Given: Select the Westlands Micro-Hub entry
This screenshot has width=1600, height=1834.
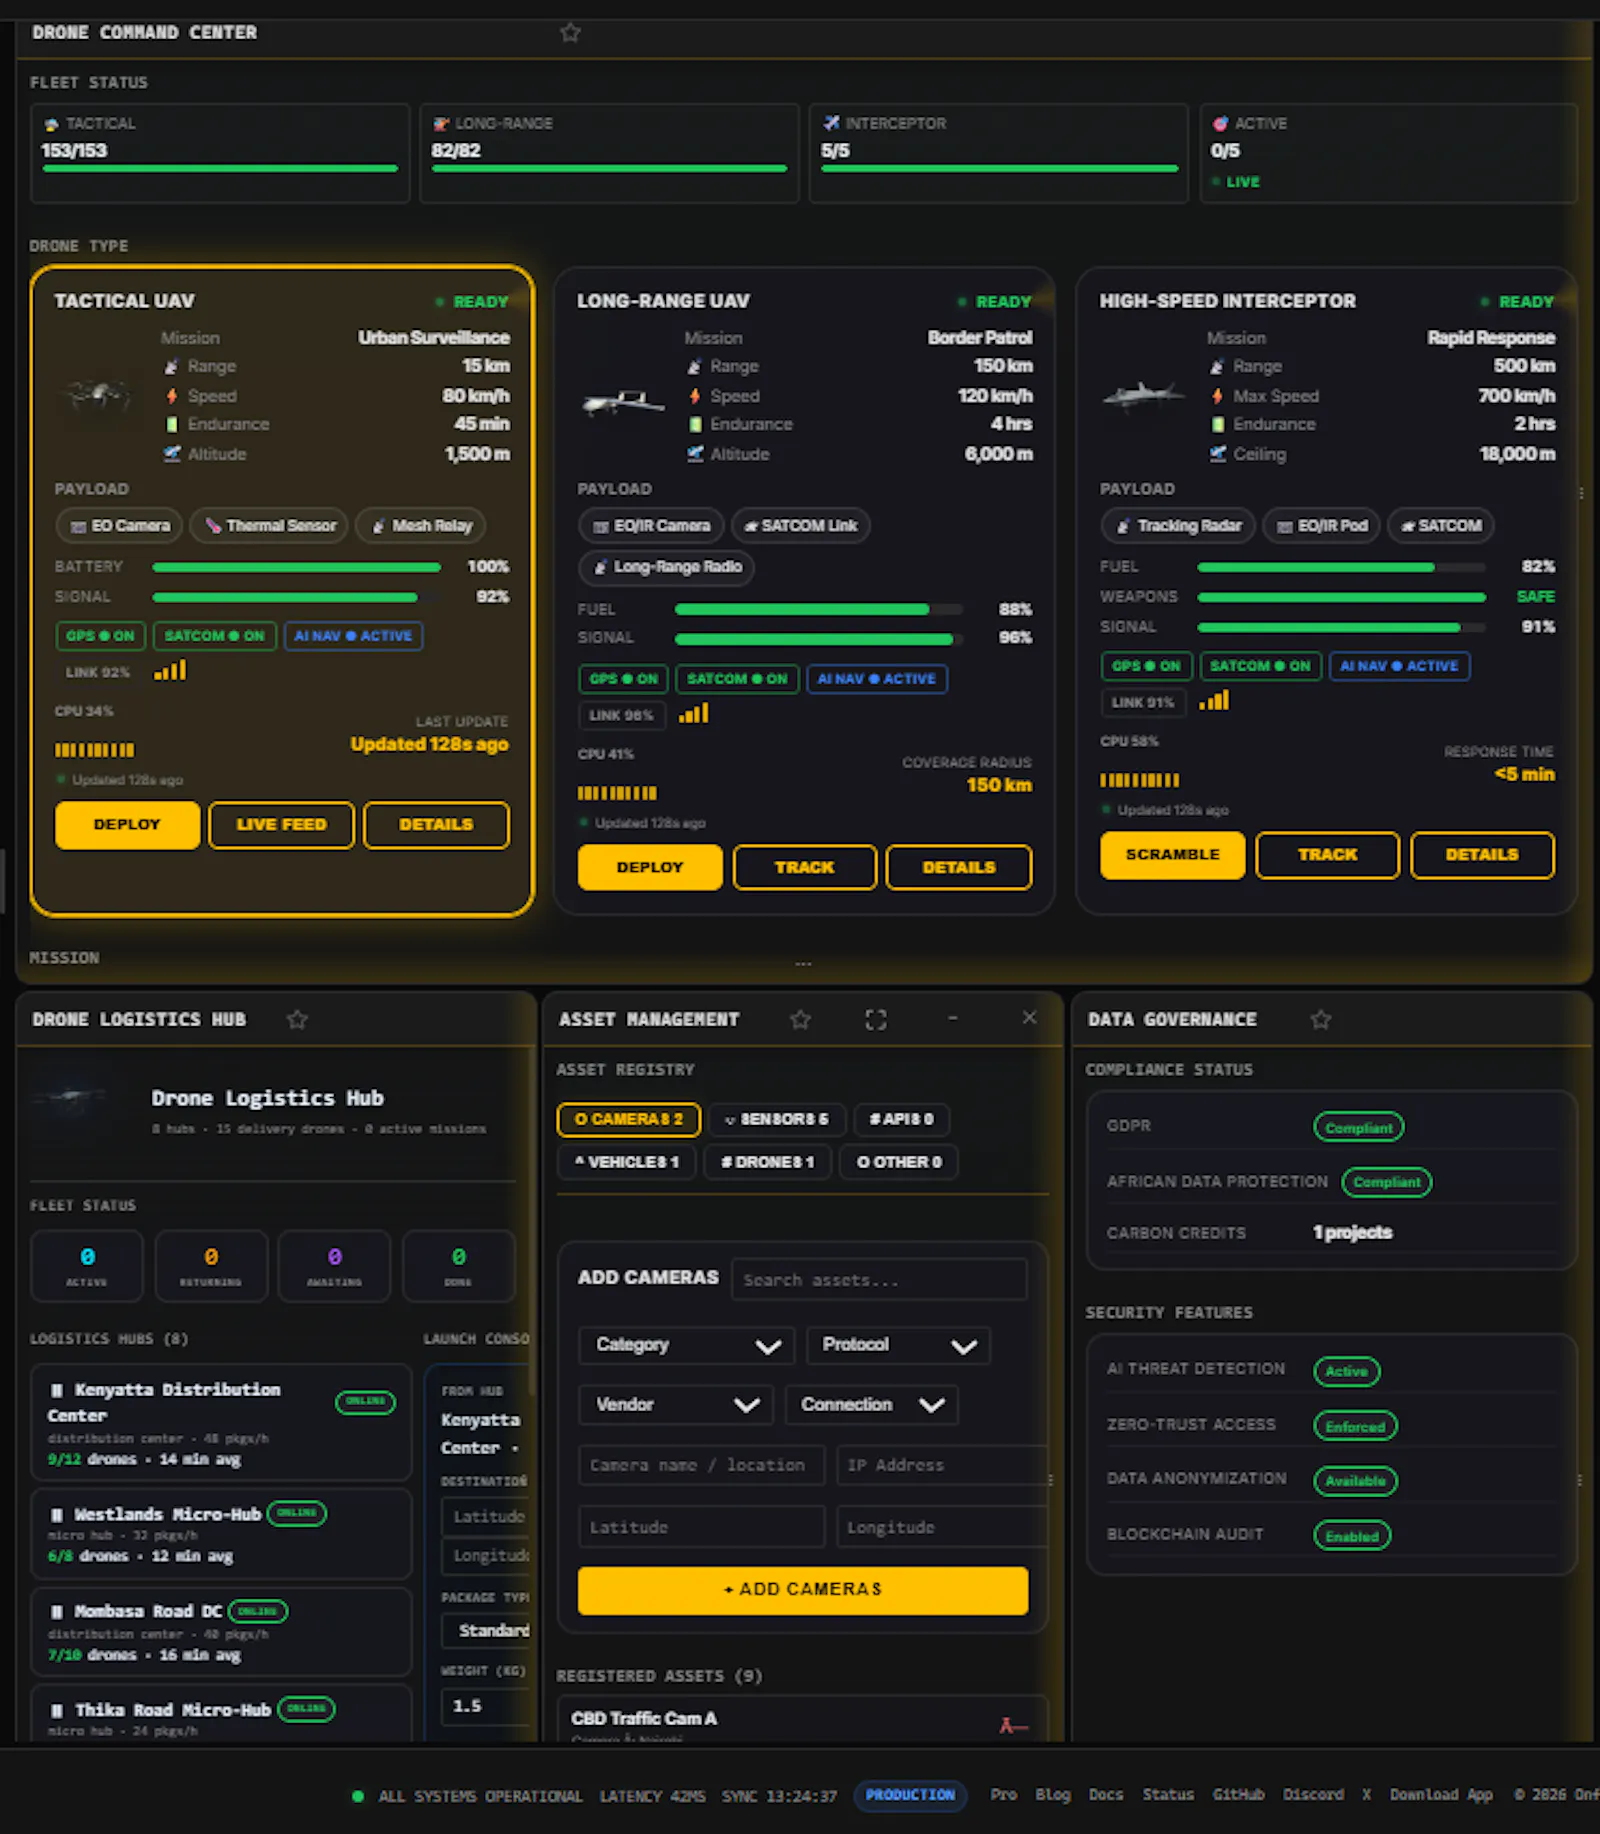Looking at the screenshot, I should click(221, 1534).
